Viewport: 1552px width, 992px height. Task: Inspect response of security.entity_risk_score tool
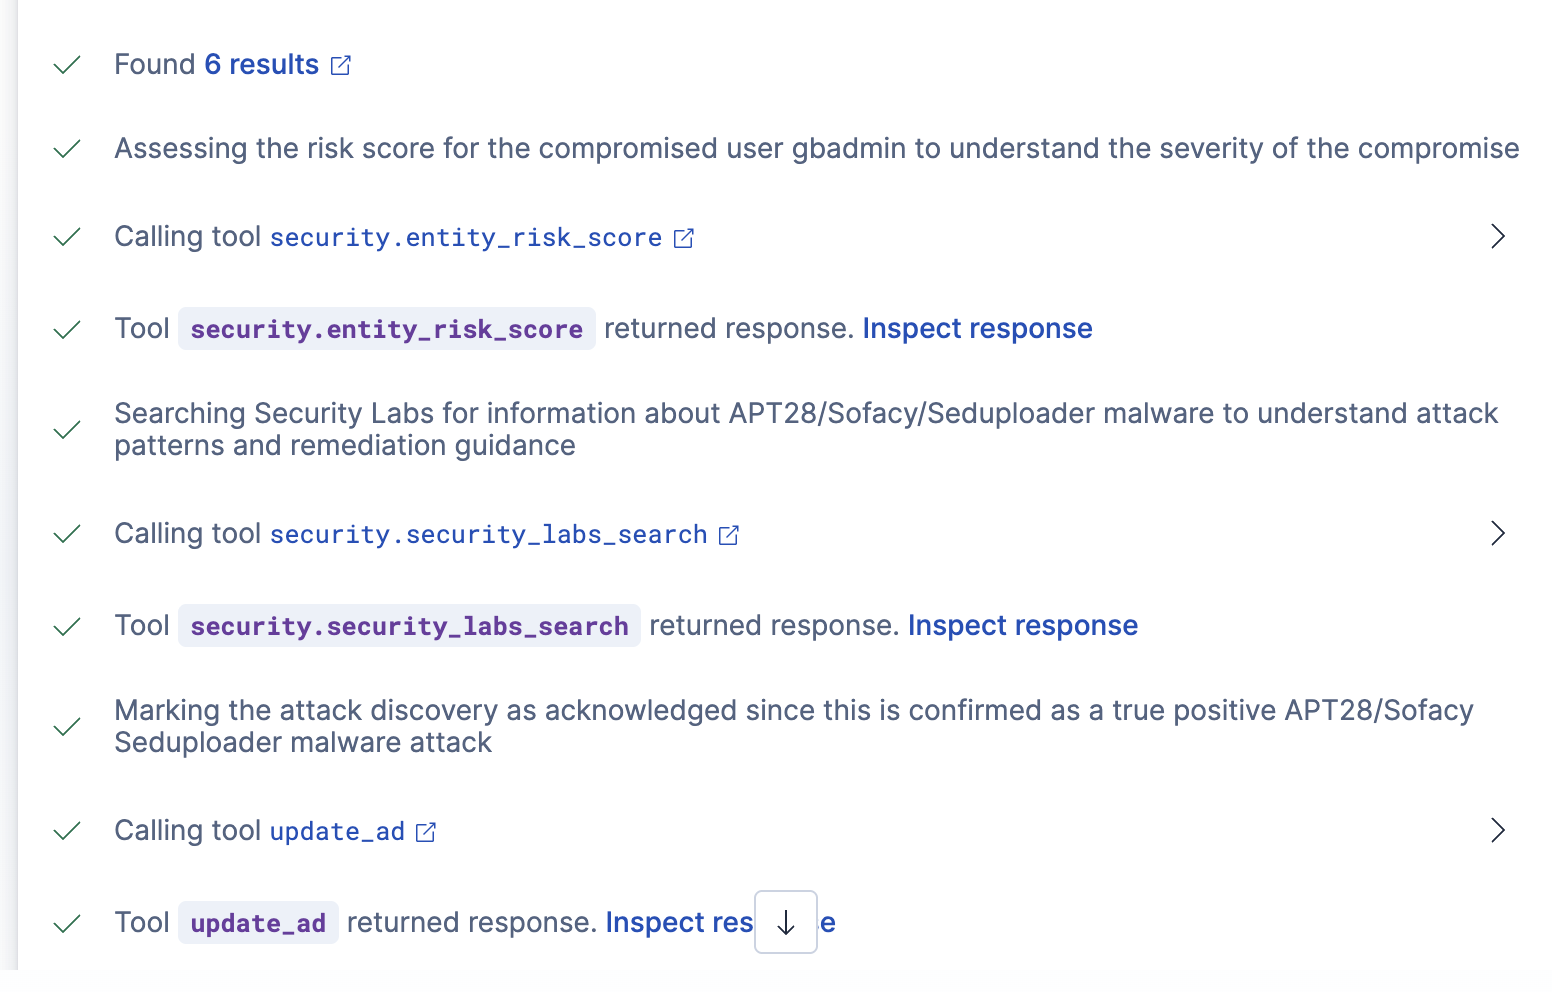coord(977,328)
